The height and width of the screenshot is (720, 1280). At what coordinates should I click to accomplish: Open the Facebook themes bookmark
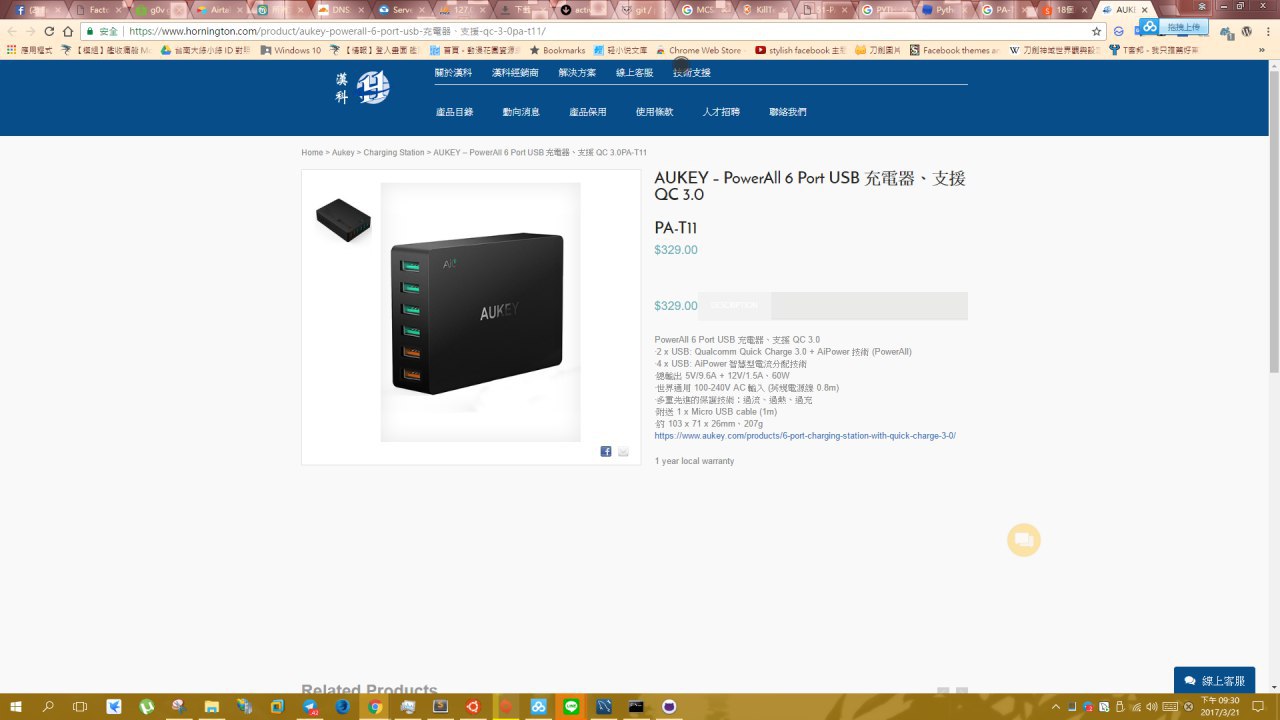954,50
